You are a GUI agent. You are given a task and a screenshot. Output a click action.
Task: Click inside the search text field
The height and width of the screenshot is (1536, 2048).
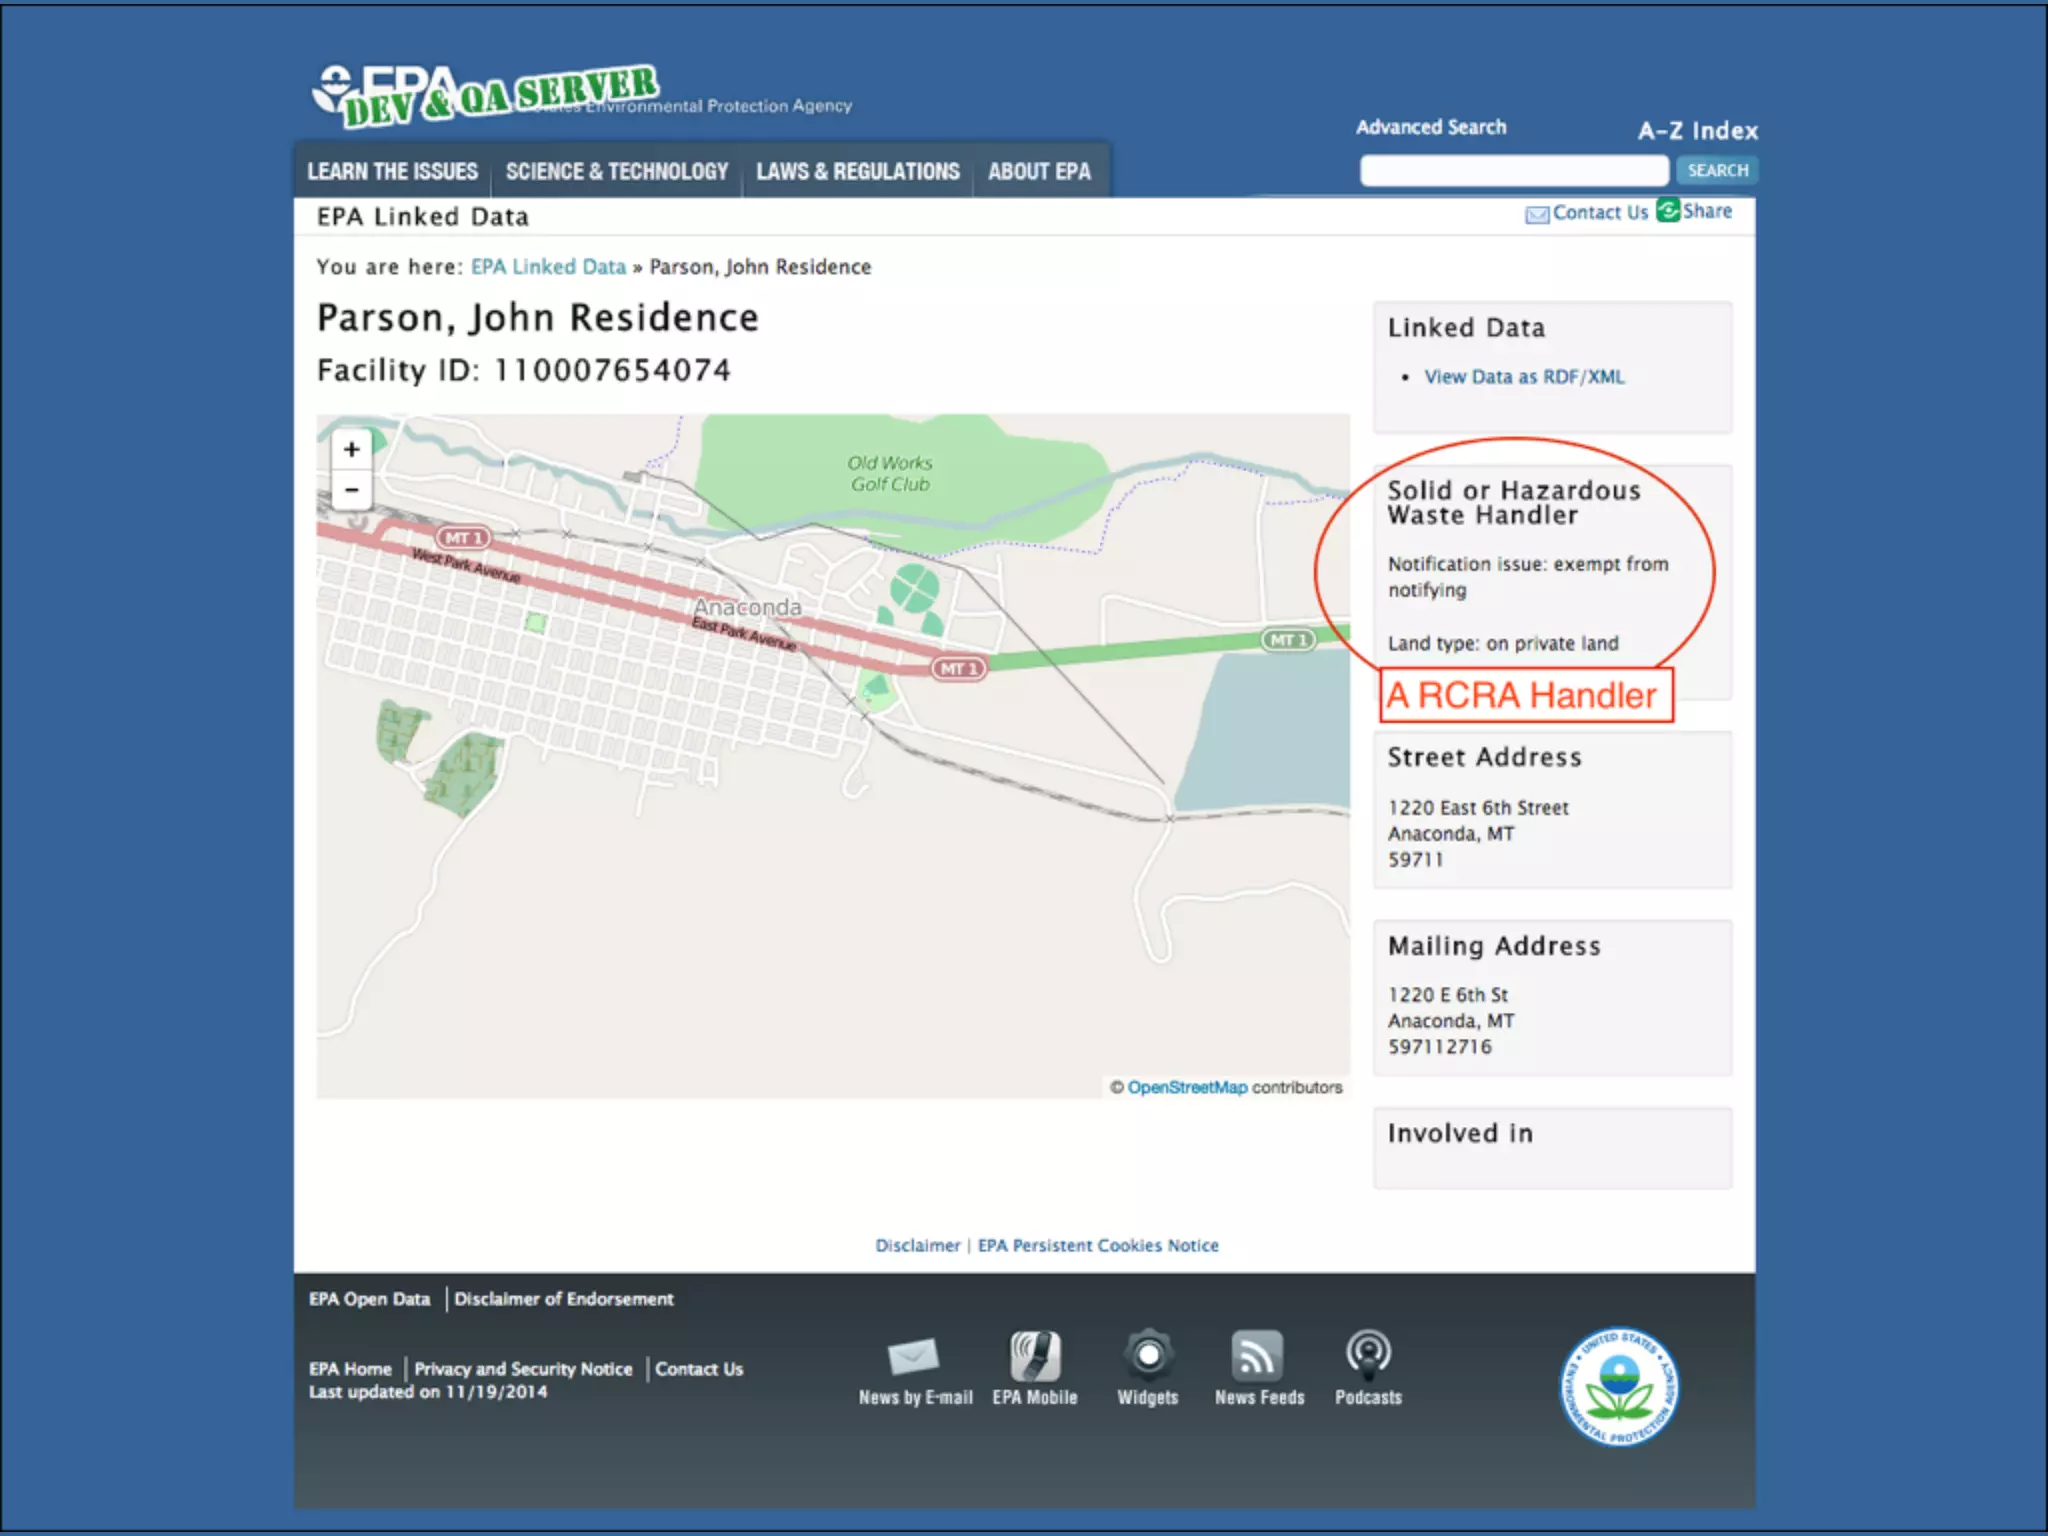1513,171
